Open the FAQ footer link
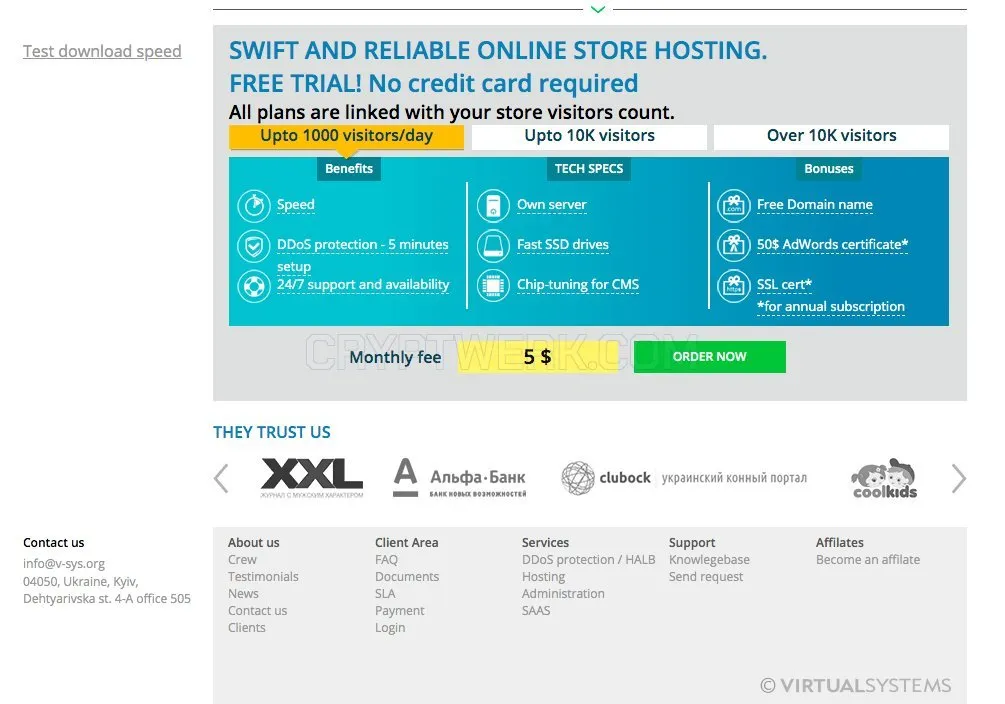 coord(386,560)
